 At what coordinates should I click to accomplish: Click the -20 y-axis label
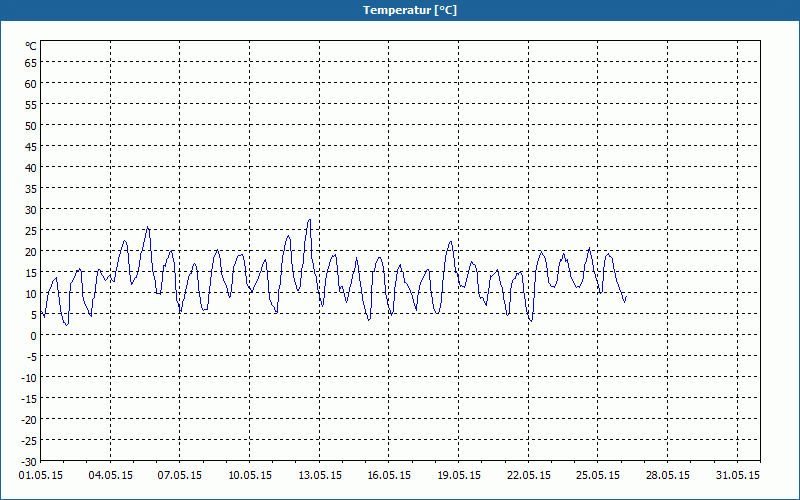pos(28,419)
